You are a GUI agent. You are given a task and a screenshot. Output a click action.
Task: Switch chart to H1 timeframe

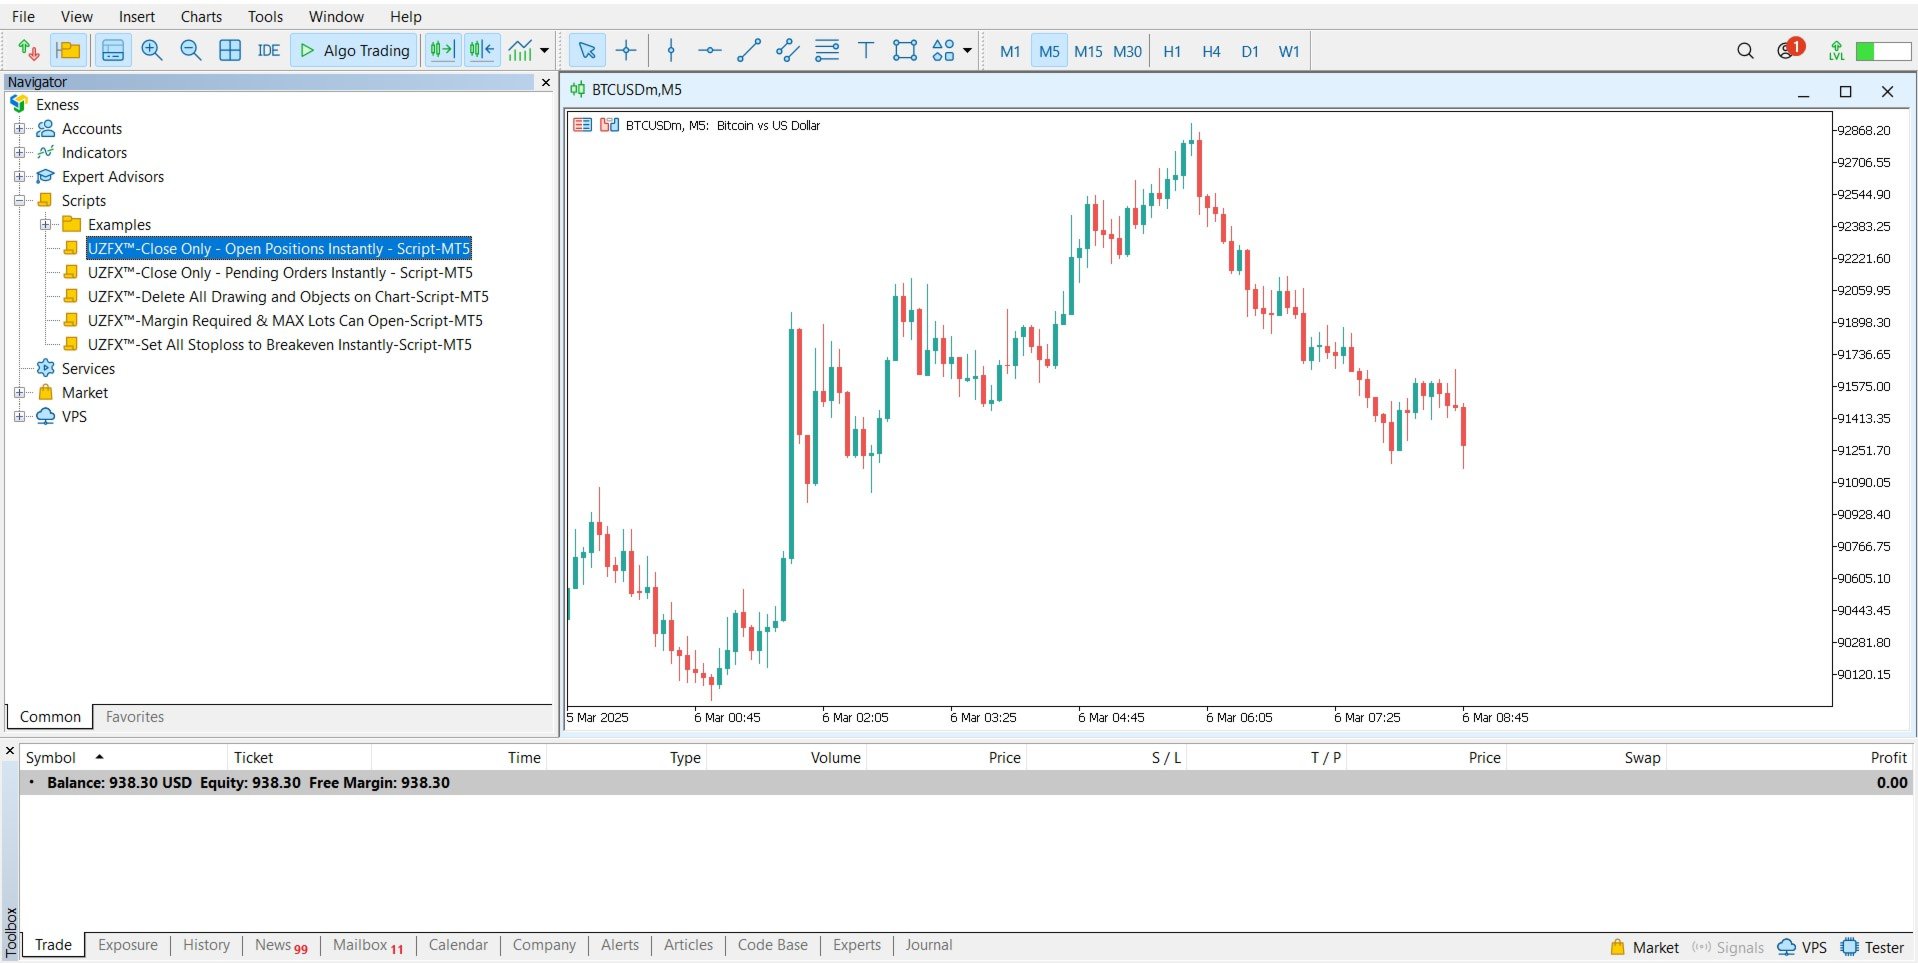pyautogui.click(x=1172, y=51)
